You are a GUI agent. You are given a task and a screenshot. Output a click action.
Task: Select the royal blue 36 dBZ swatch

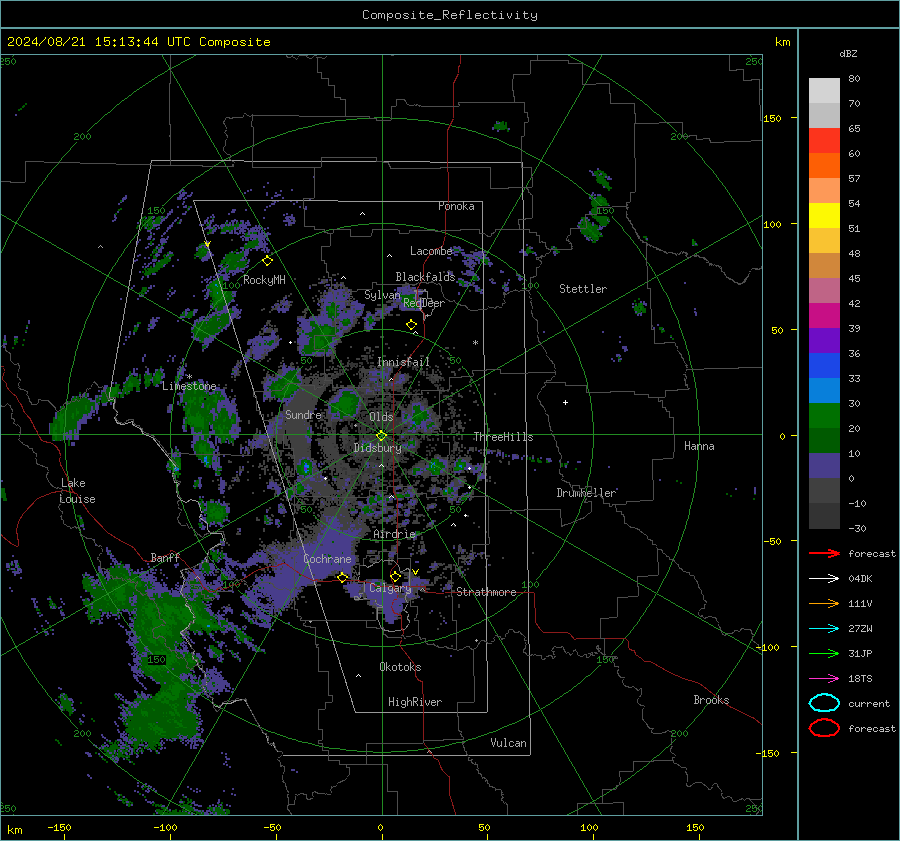click(x=824, y=365)
